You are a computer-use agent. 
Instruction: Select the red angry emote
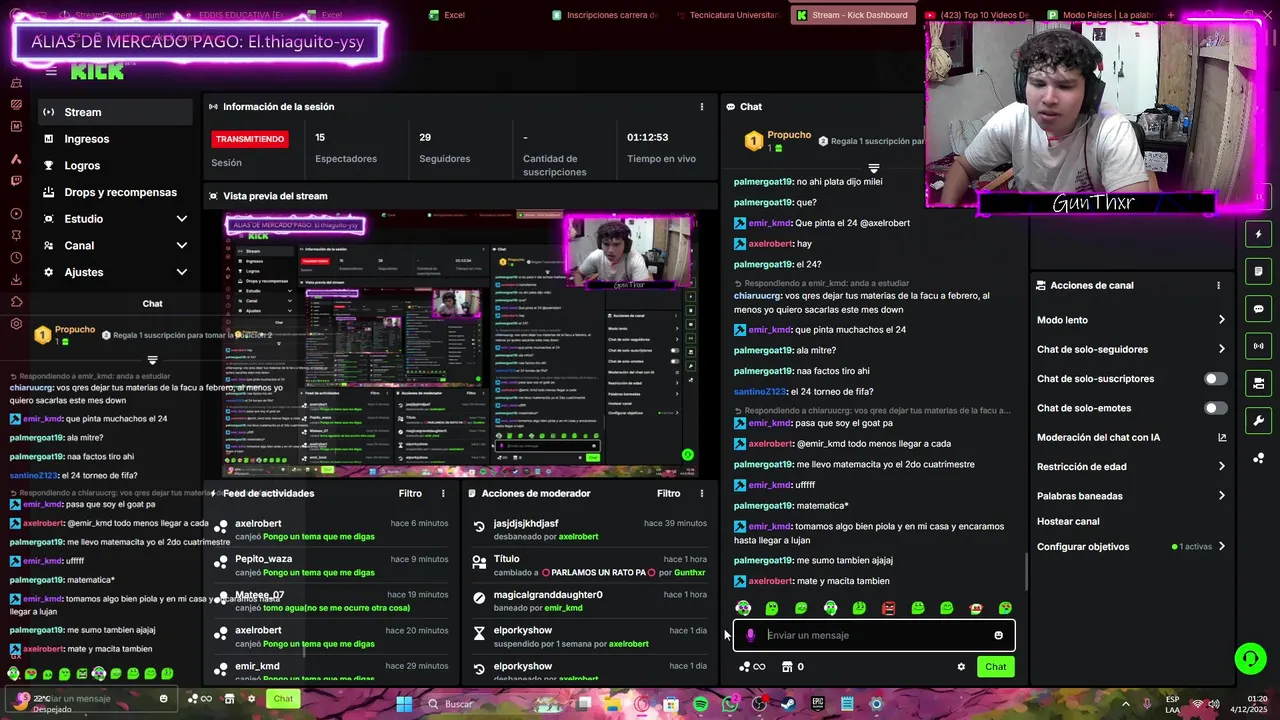pos(888,608)
